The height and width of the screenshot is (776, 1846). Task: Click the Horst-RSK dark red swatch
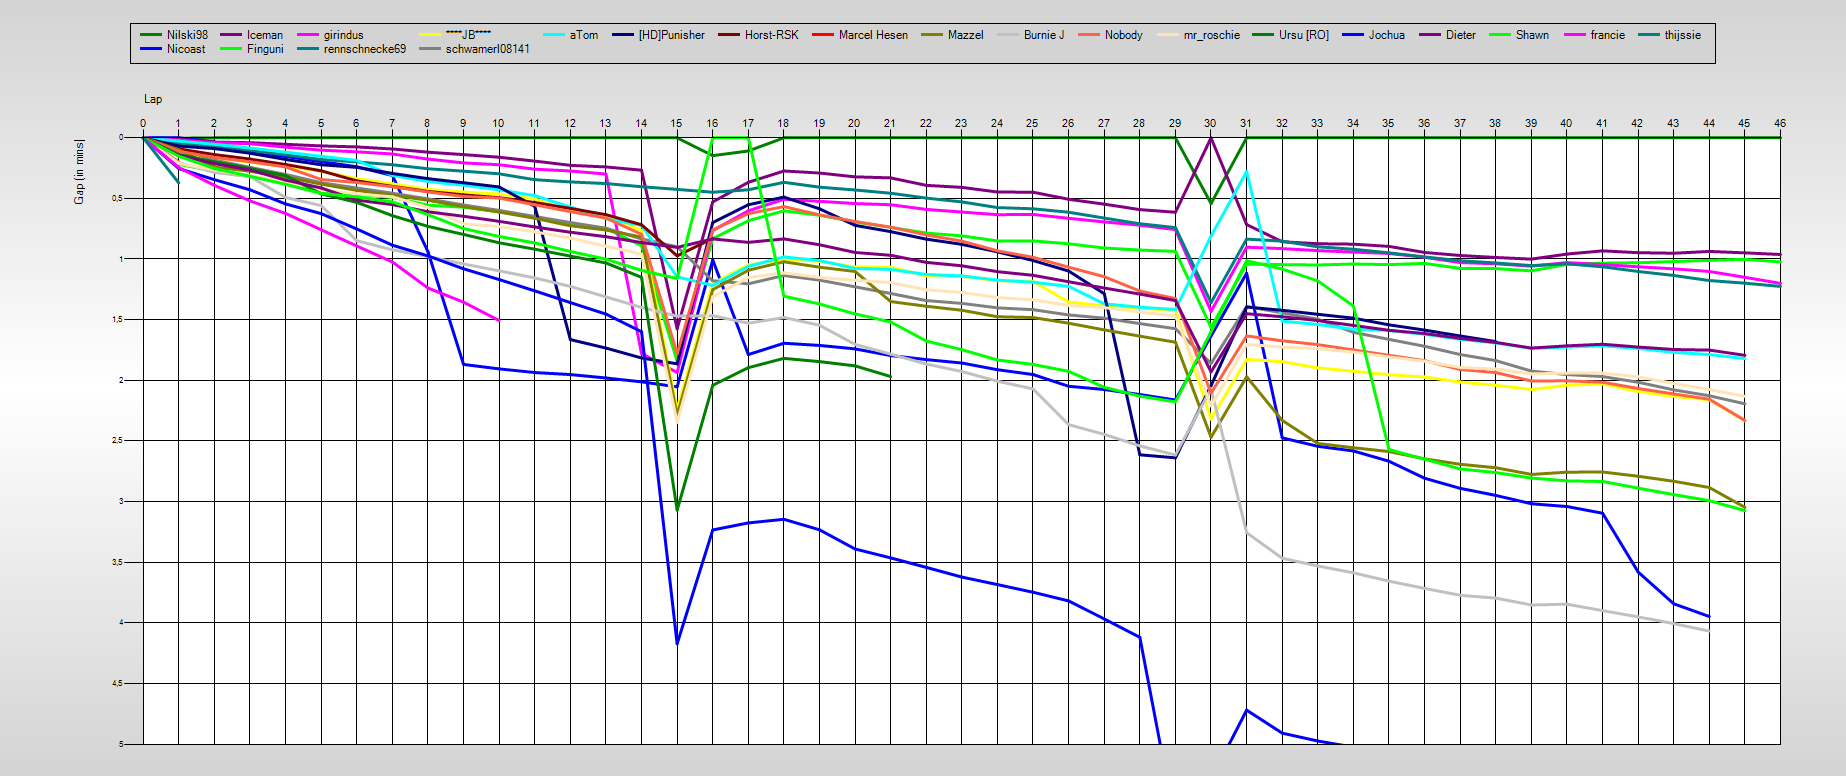729,35
